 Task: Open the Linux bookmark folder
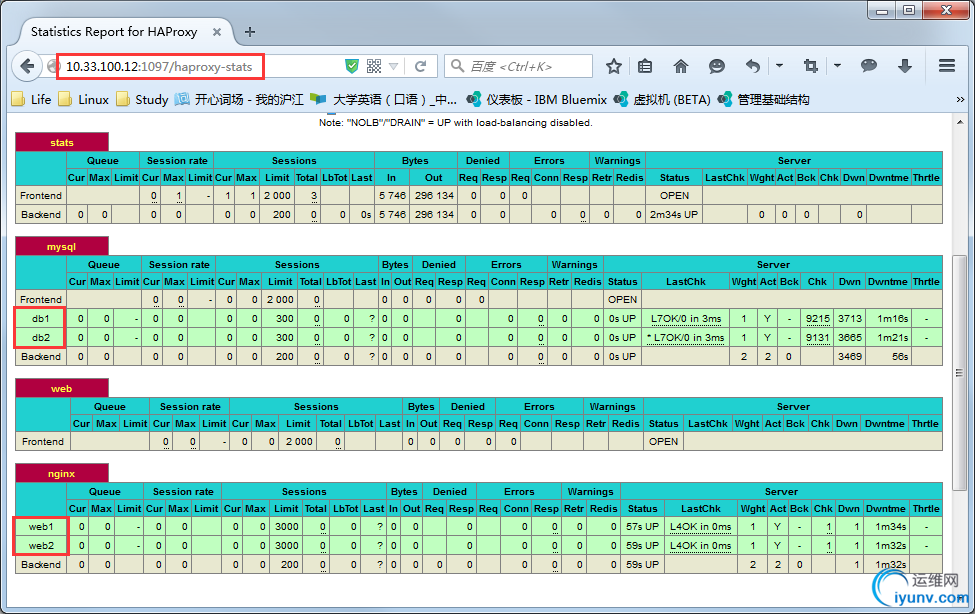pos(83,100)
